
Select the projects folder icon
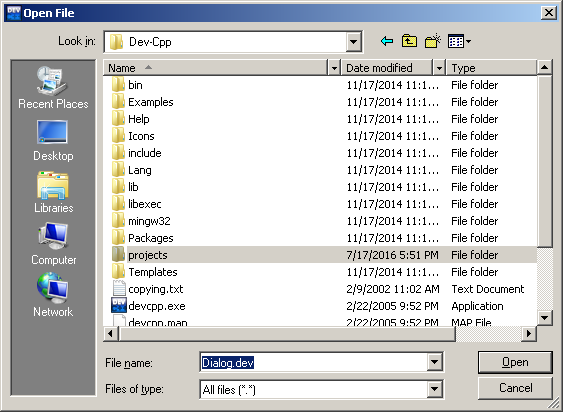(x=118, y=255)
